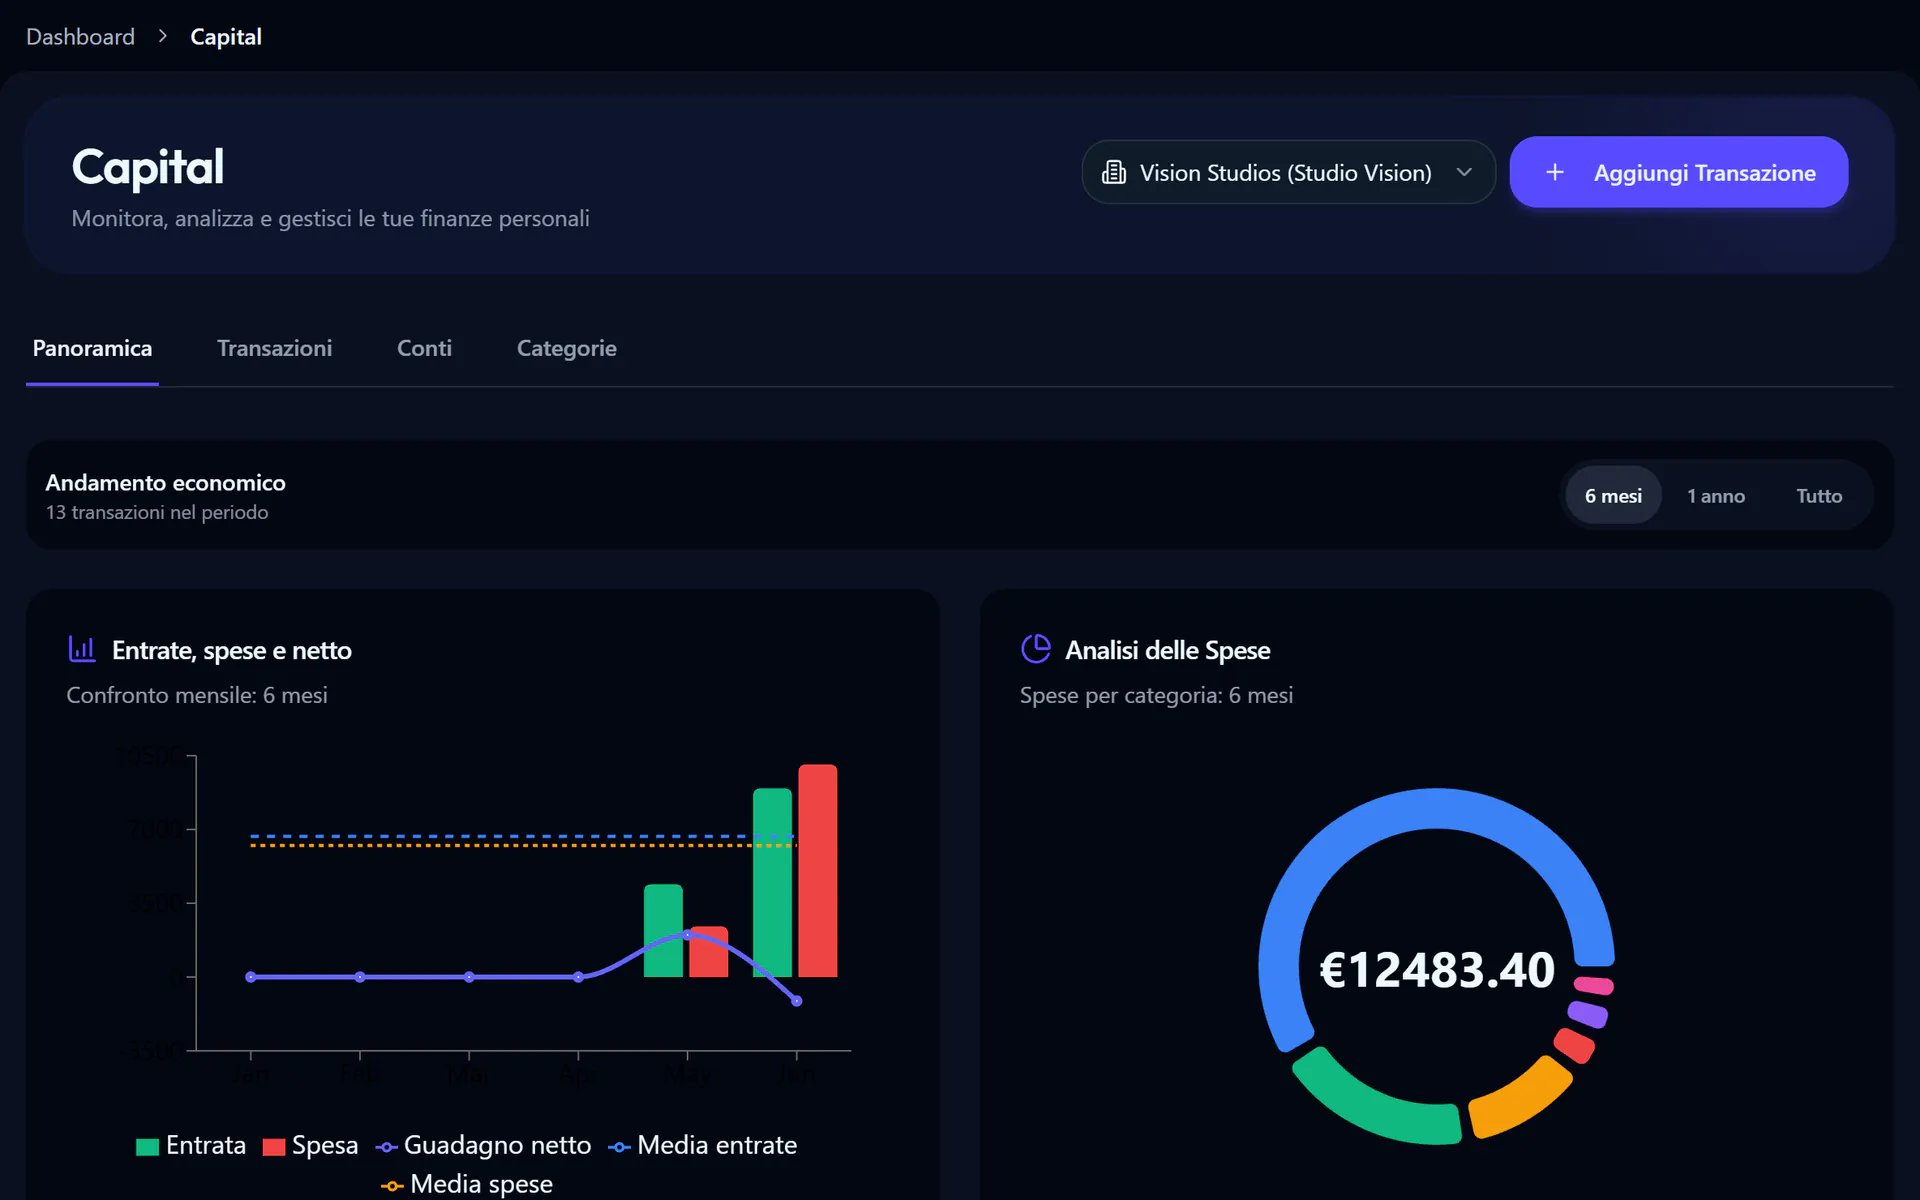Click the Capital breadcrumb item
Viewport: 1920px width, 1200px height.
click(226, 37)
